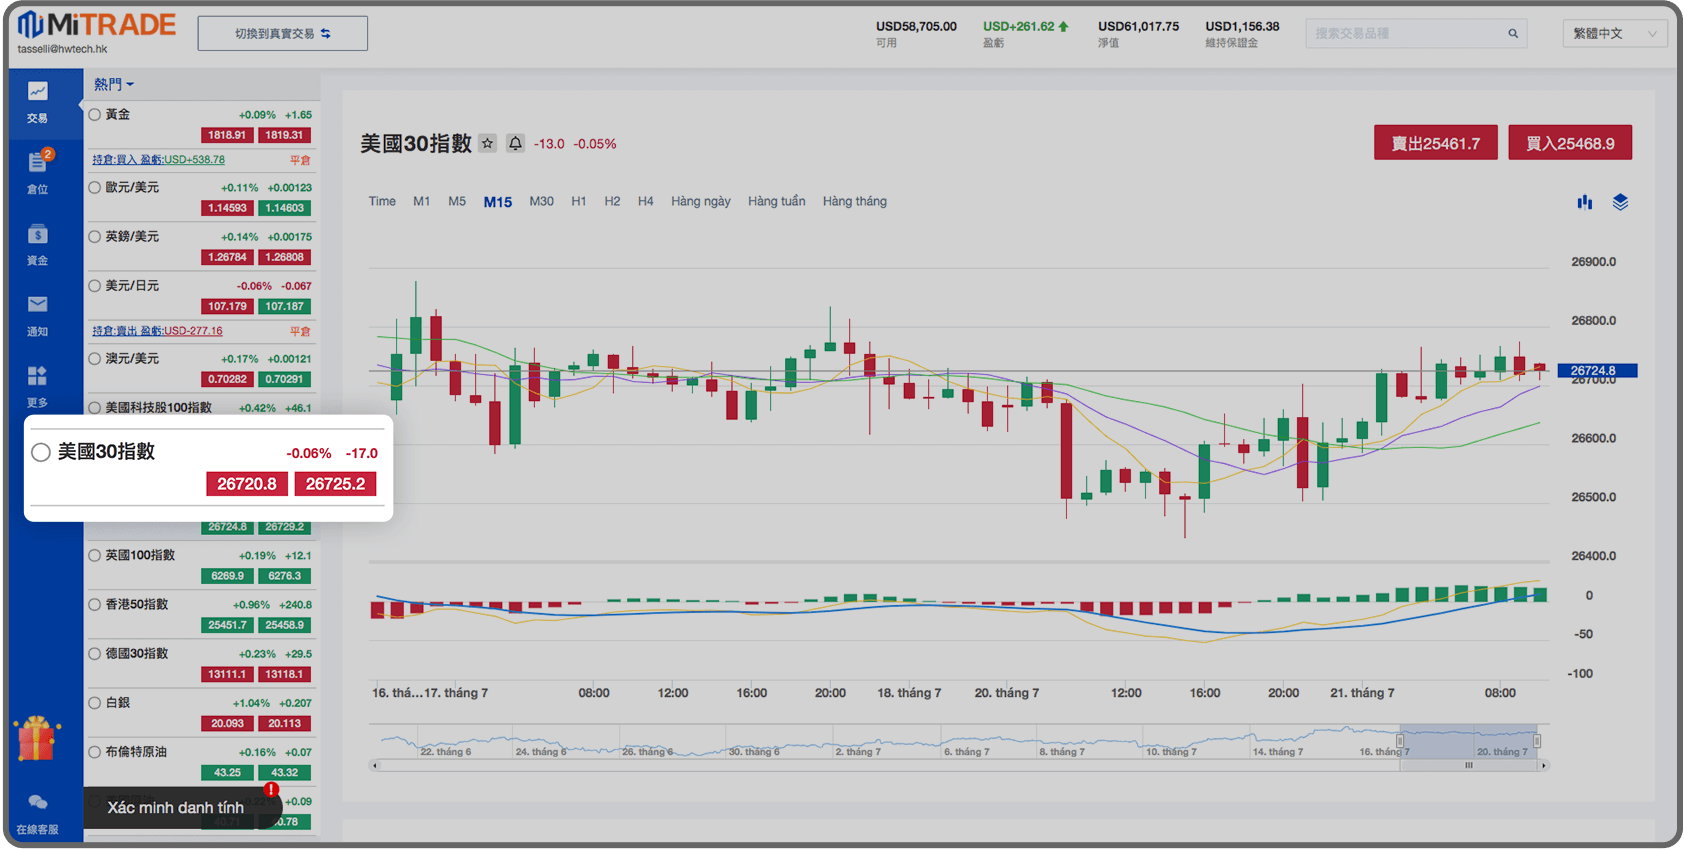Image resolution: width=1684 pixels, height=850 pixels.
Task: Open the 更多 more apps icon
Action: (x=37, y=385)
